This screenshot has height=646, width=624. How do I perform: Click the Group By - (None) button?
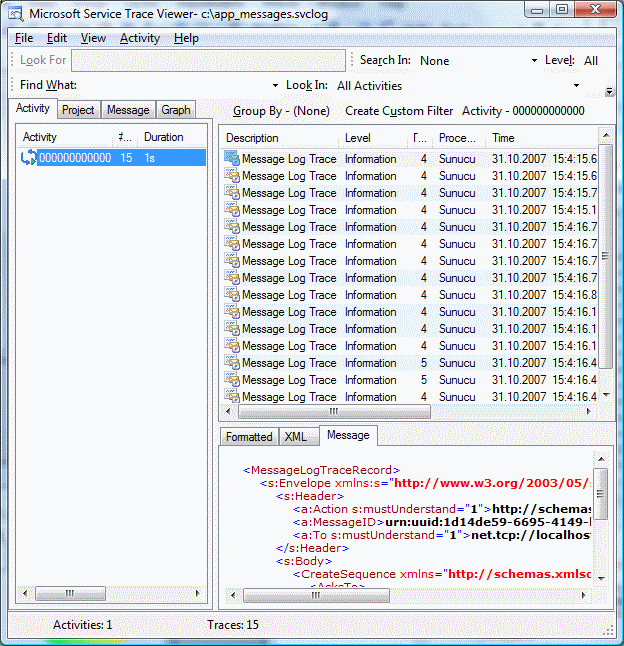tap(281, 111)
